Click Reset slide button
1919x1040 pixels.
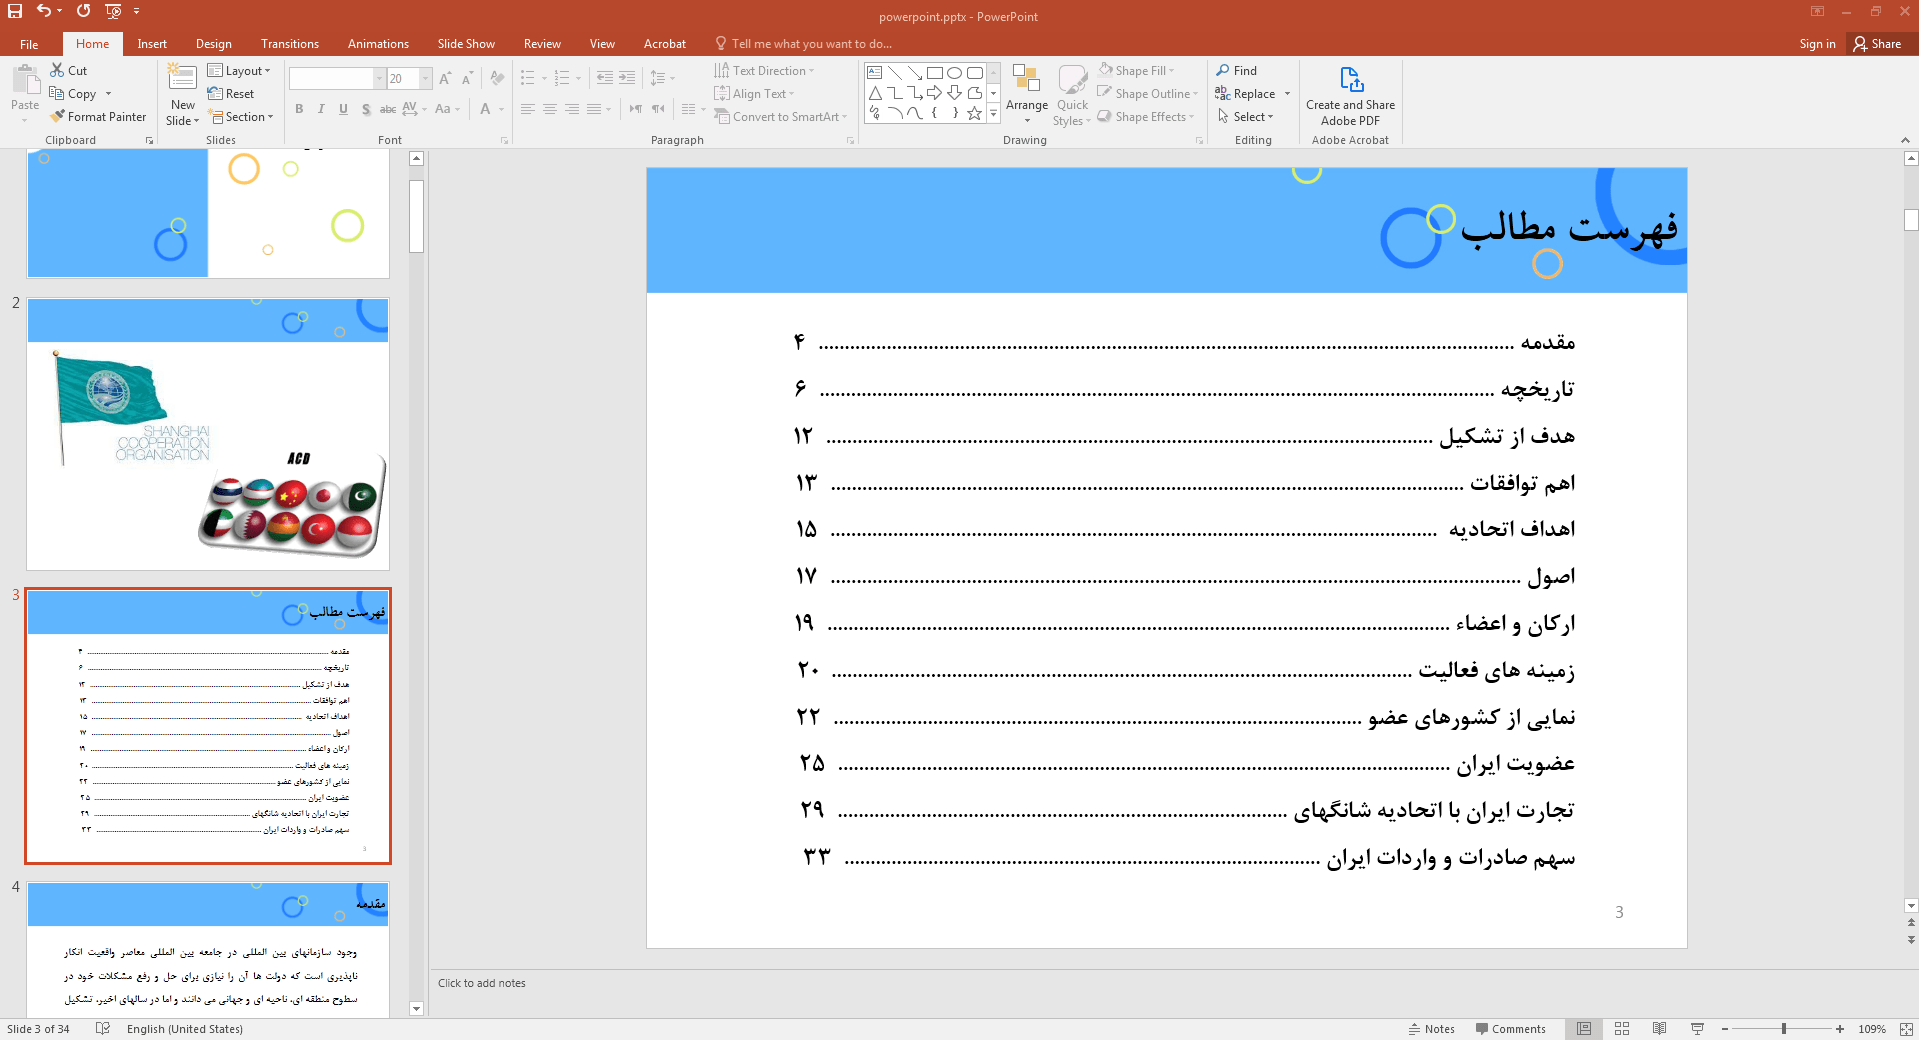(231, 93)
